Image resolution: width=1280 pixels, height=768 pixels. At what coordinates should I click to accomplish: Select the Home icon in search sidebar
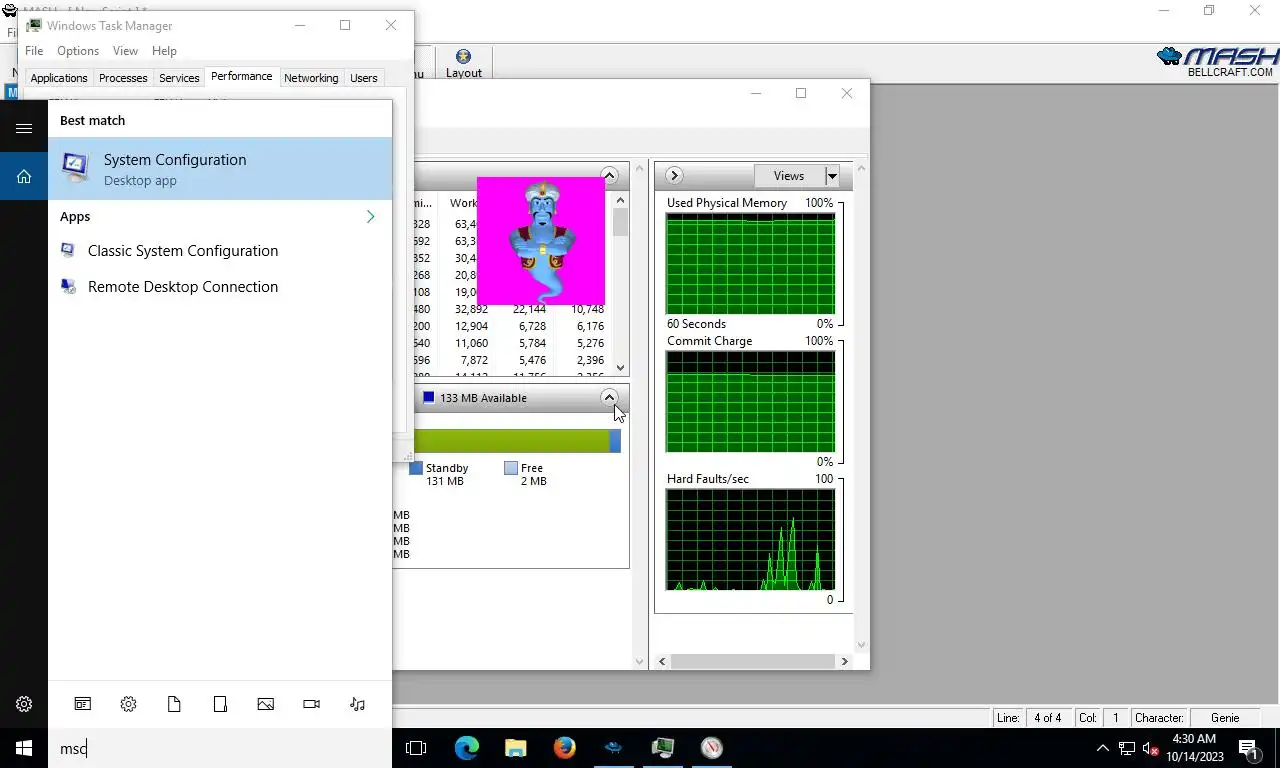pyautogui.click(x=24, y=176)
